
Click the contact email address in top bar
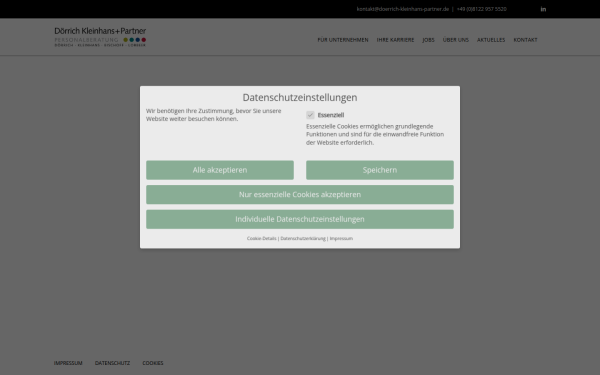tap(403, 9)
